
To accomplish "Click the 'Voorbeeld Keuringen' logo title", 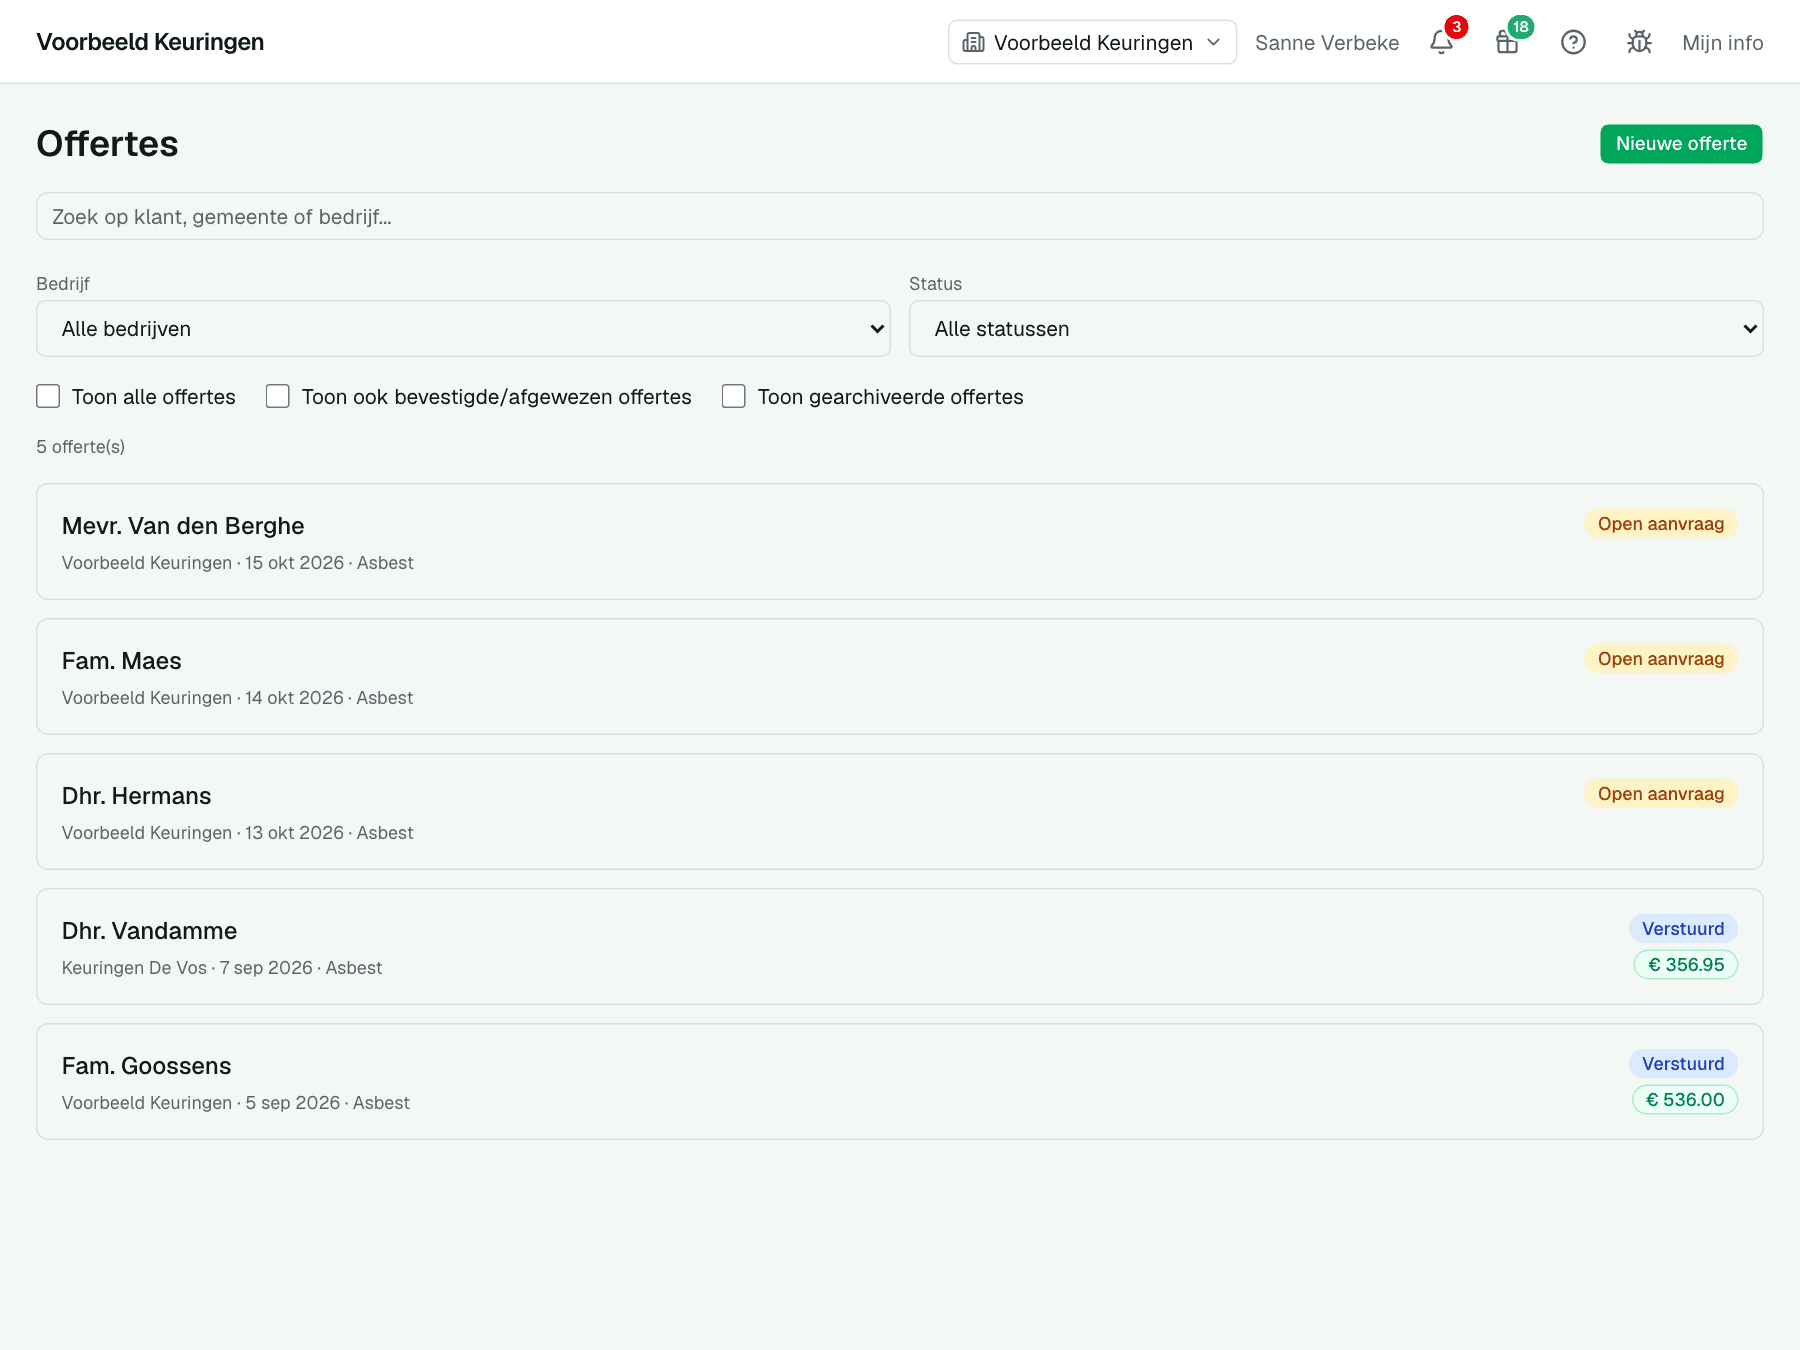I will pos(150,42).
